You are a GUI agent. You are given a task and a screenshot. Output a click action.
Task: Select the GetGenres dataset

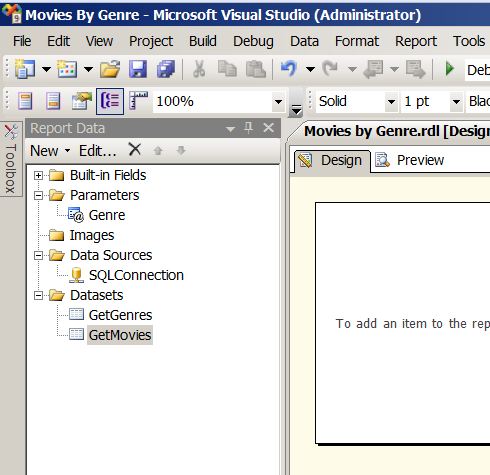(x=120, y=315)
